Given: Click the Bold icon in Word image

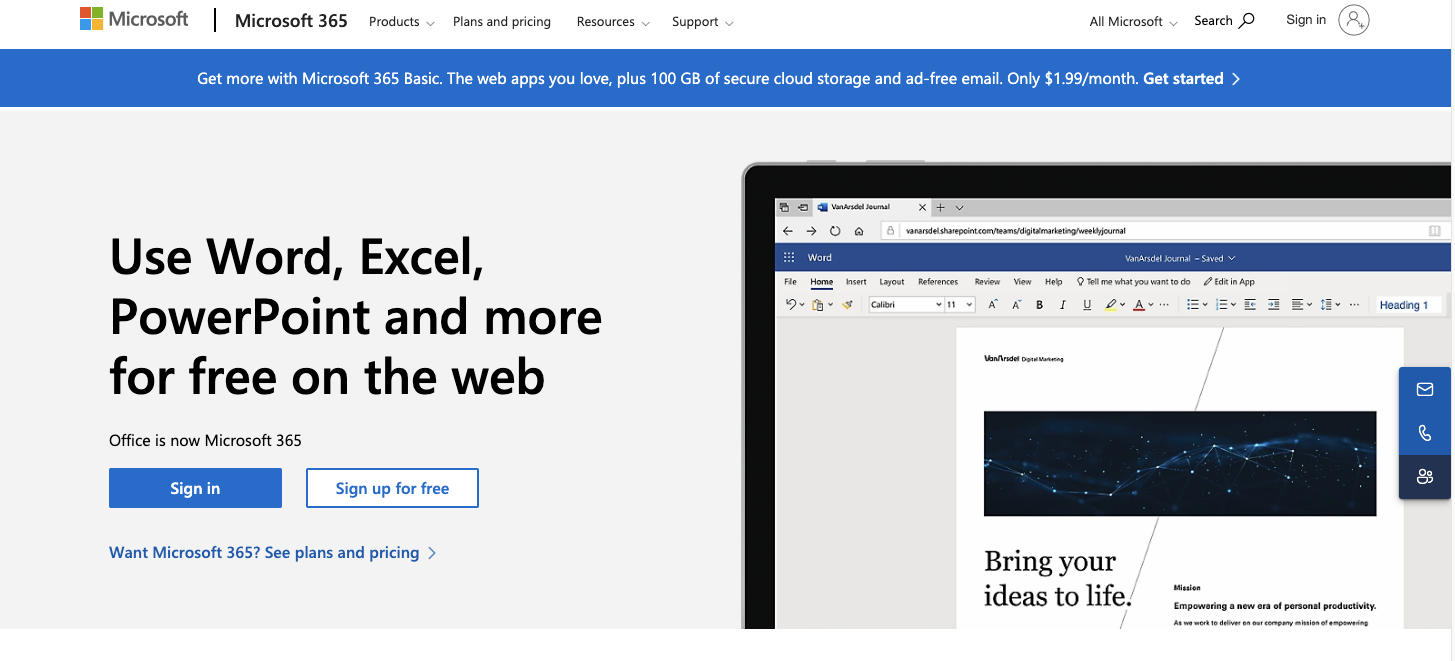Looking at the screenshot, I should 1039,305.
